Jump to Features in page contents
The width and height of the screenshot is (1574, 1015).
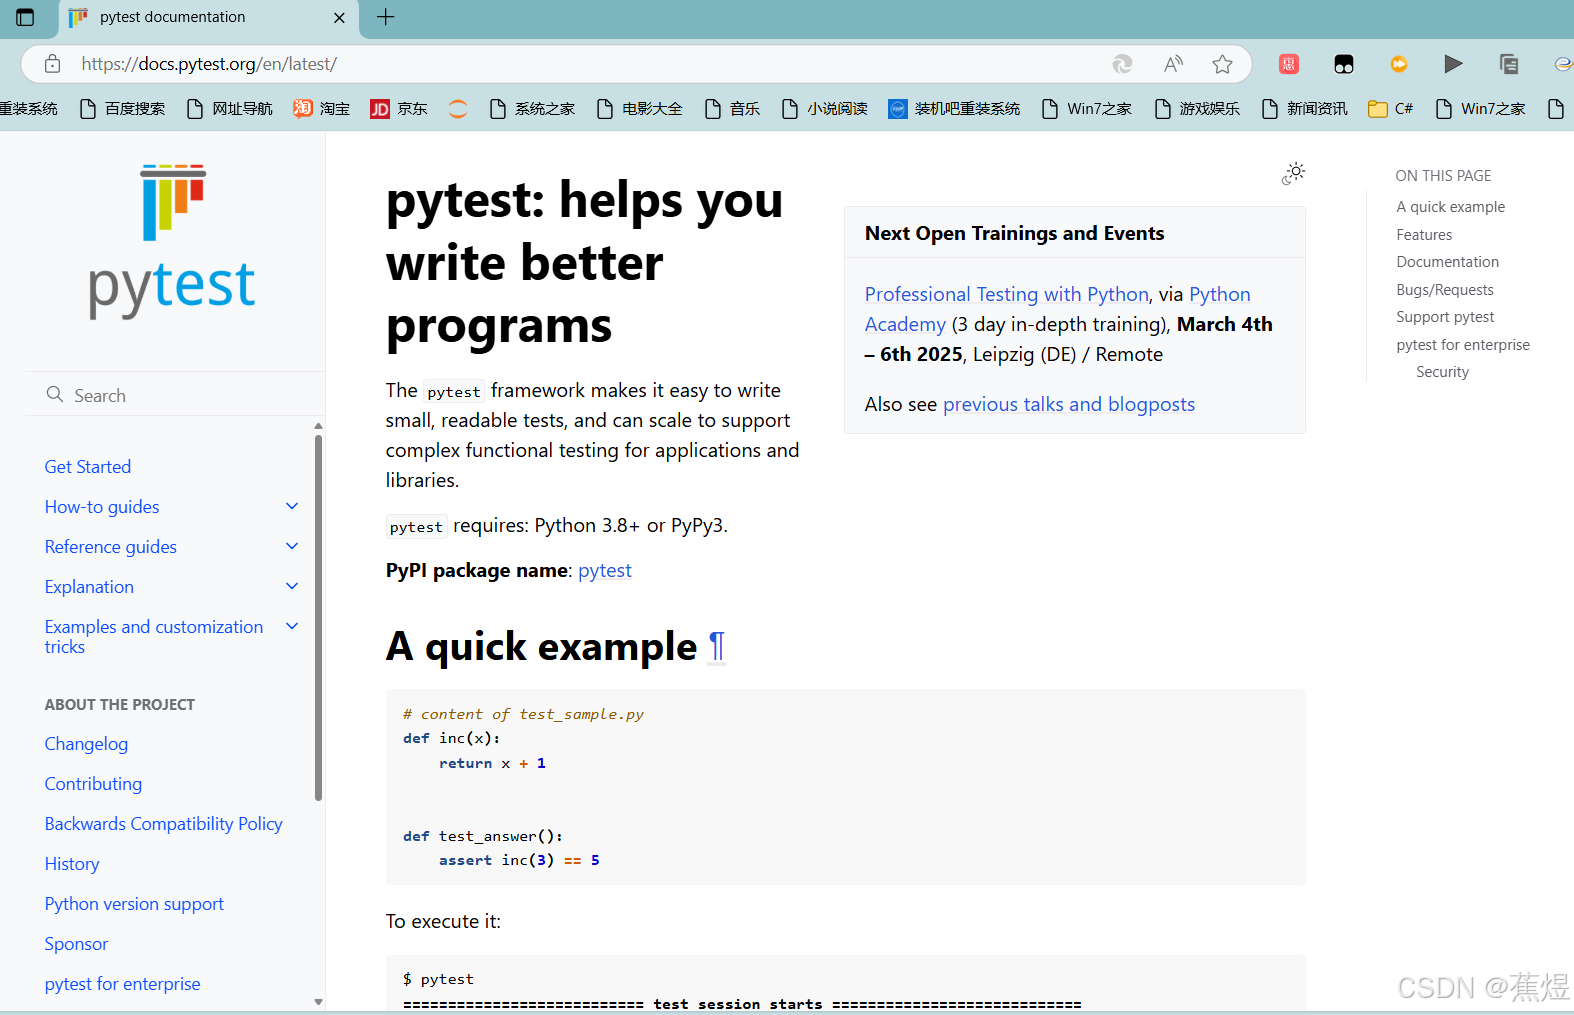pos(1424,235)
